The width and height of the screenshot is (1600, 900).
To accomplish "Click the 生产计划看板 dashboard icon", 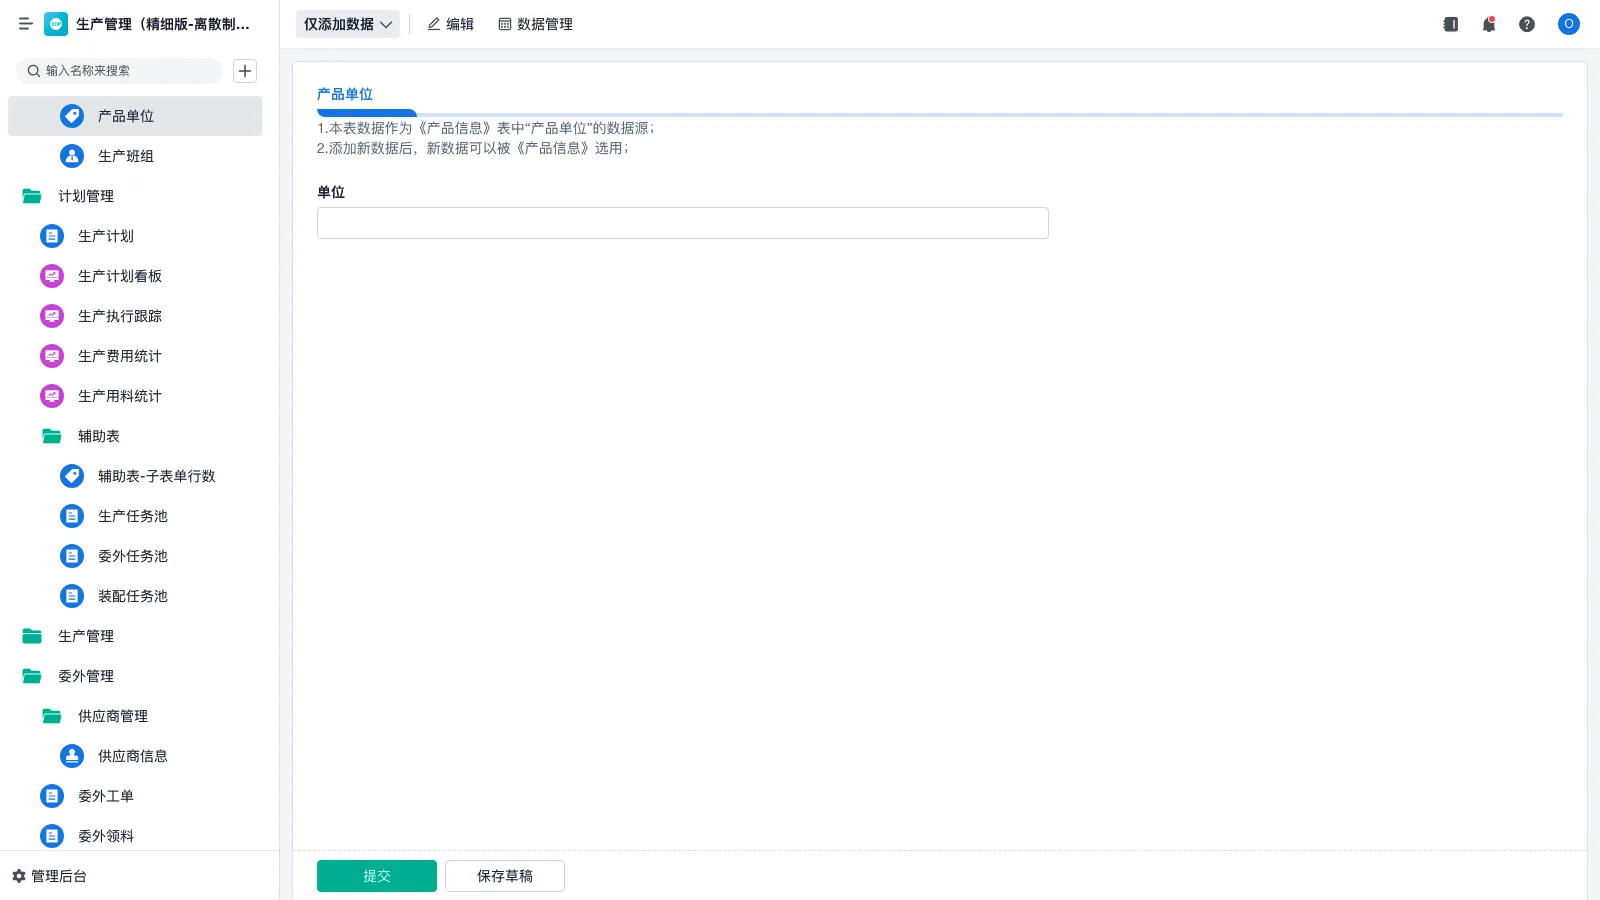I will pyautogui.click(x=51, y=276).
